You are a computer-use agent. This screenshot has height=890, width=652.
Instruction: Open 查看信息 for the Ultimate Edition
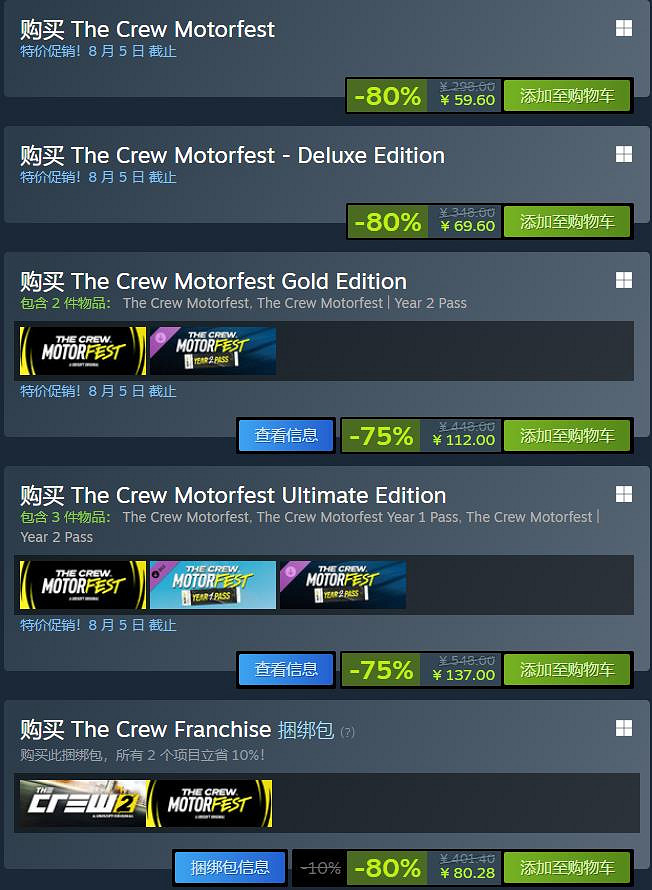(286, 670)
